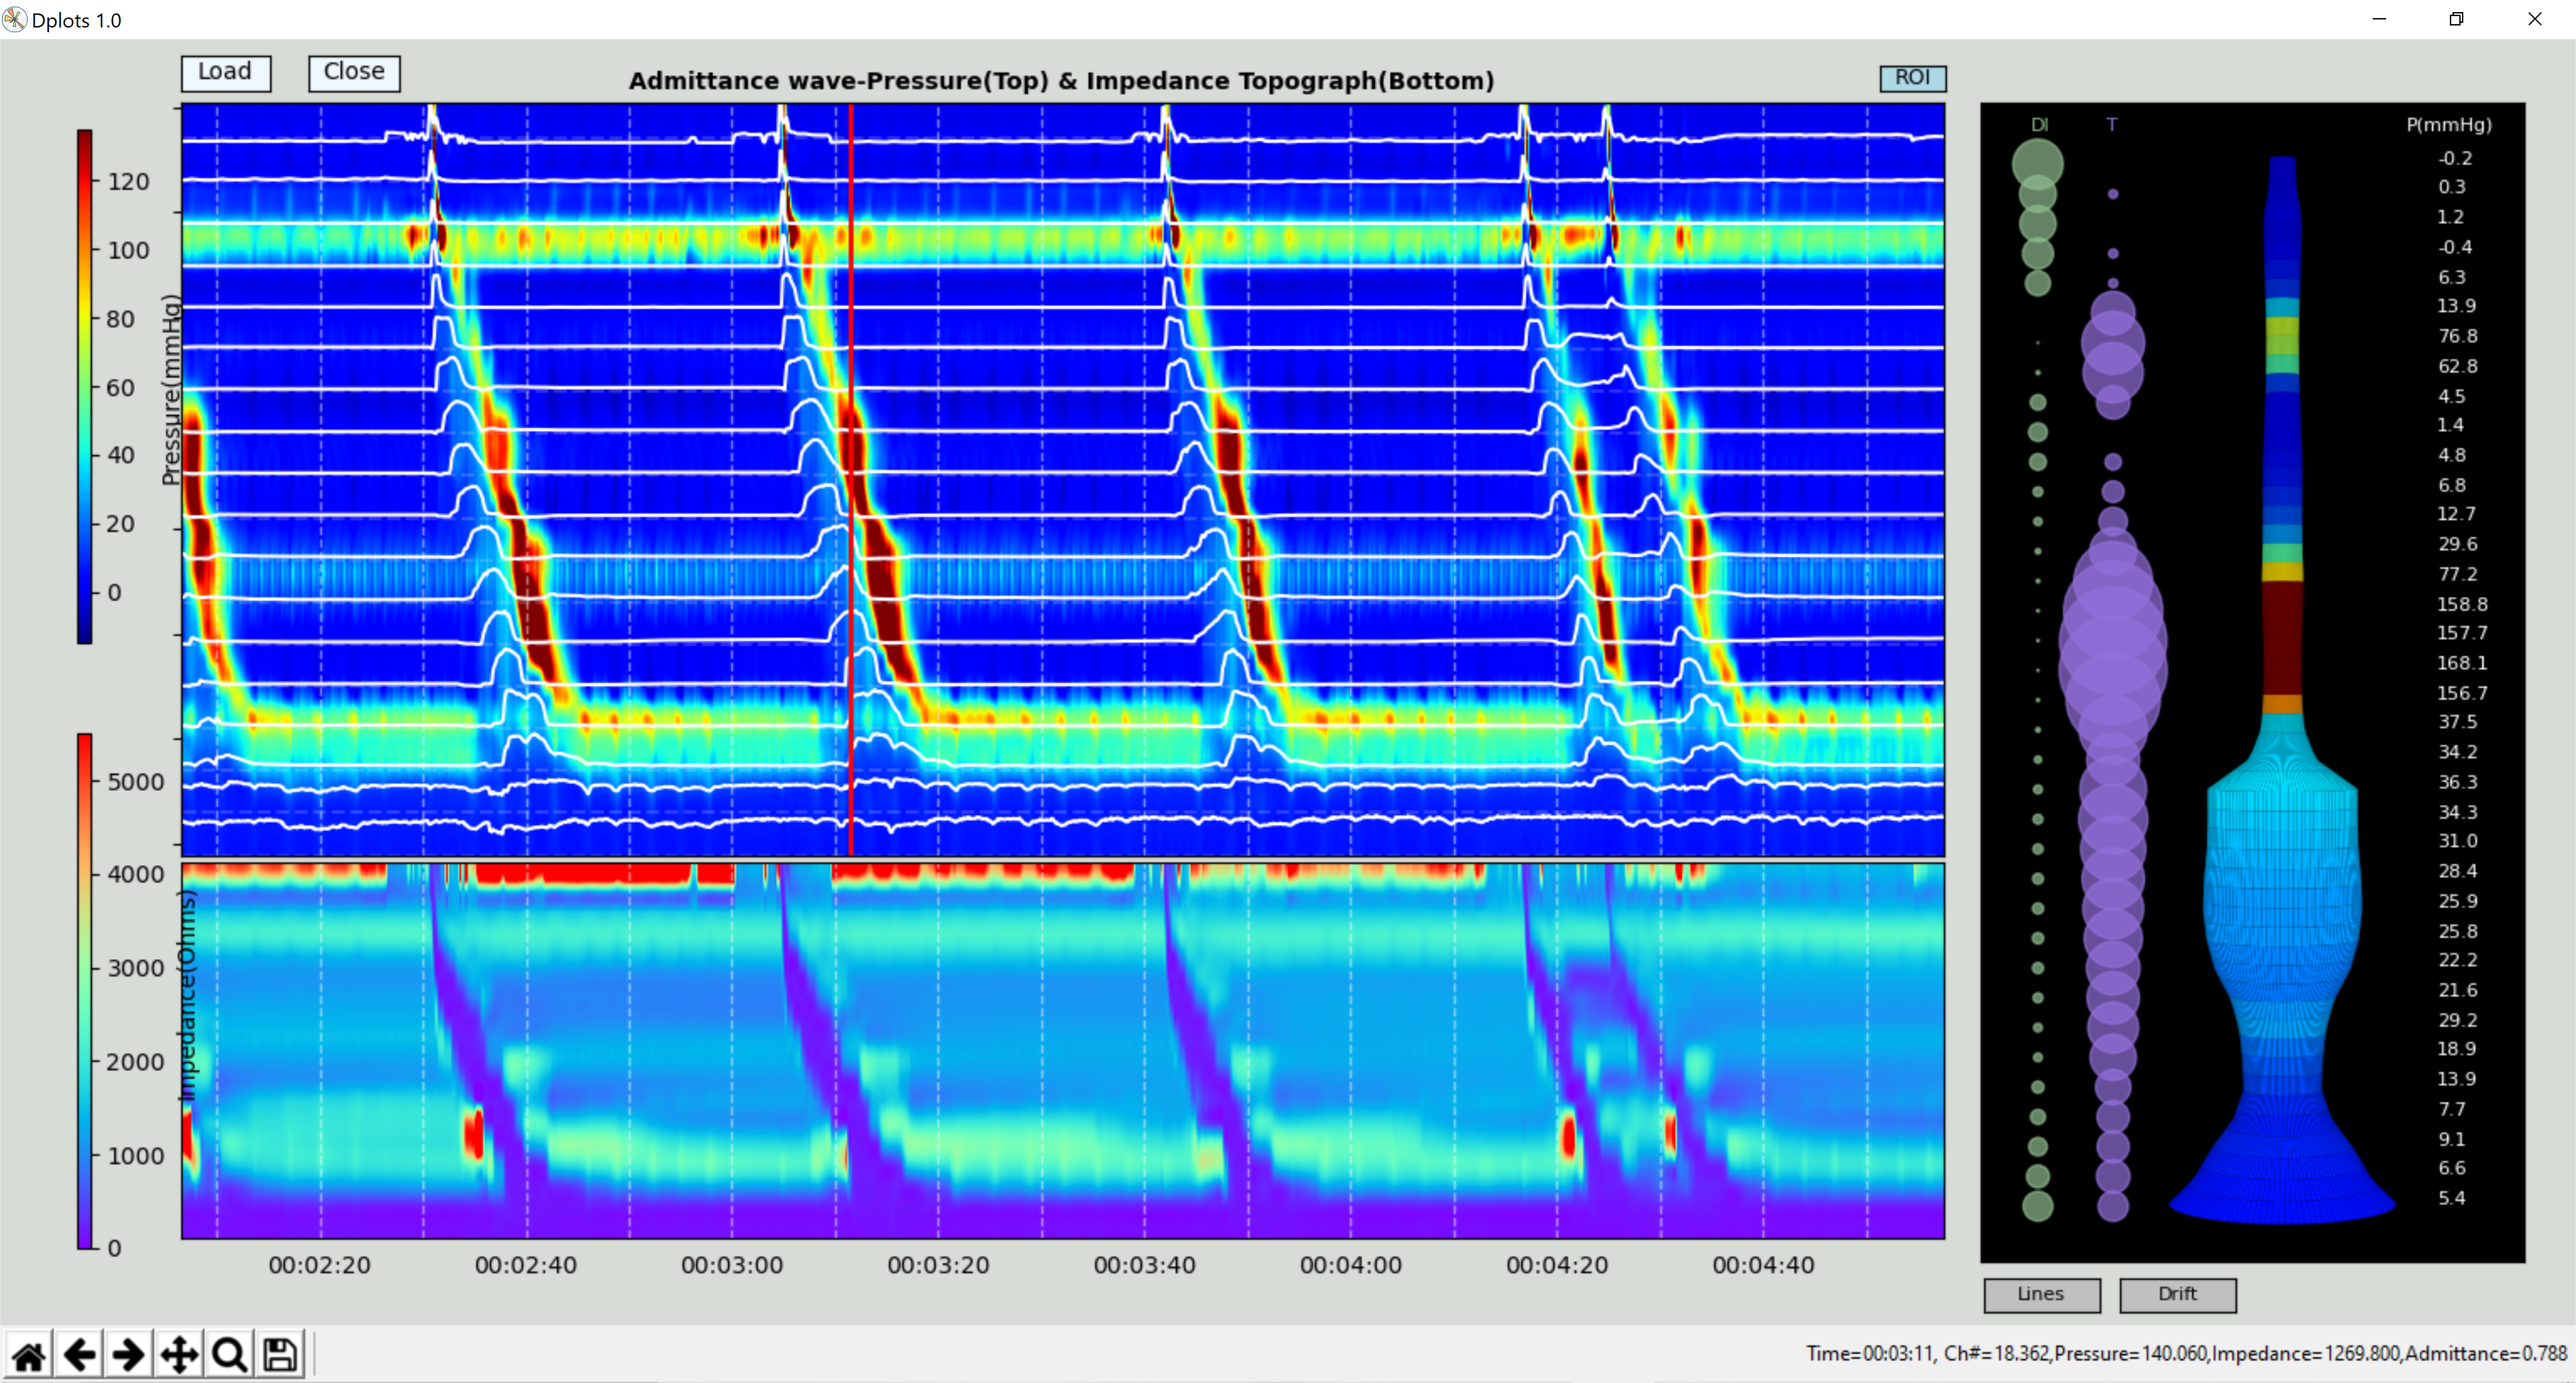Click the Dplots app icon in title bar

14,19
